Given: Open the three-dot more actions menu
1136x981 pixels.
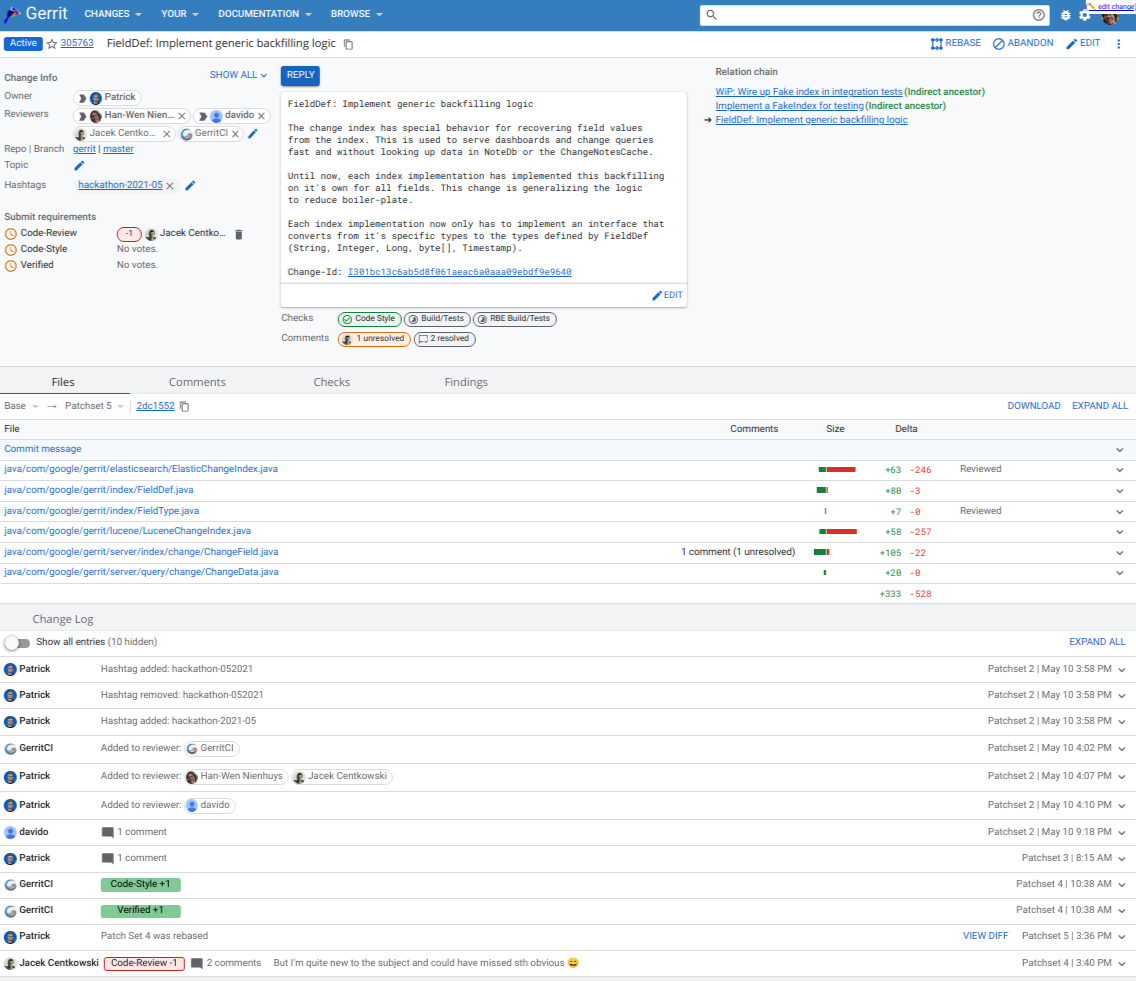Looking at the screenshot, I should 1119,44.
